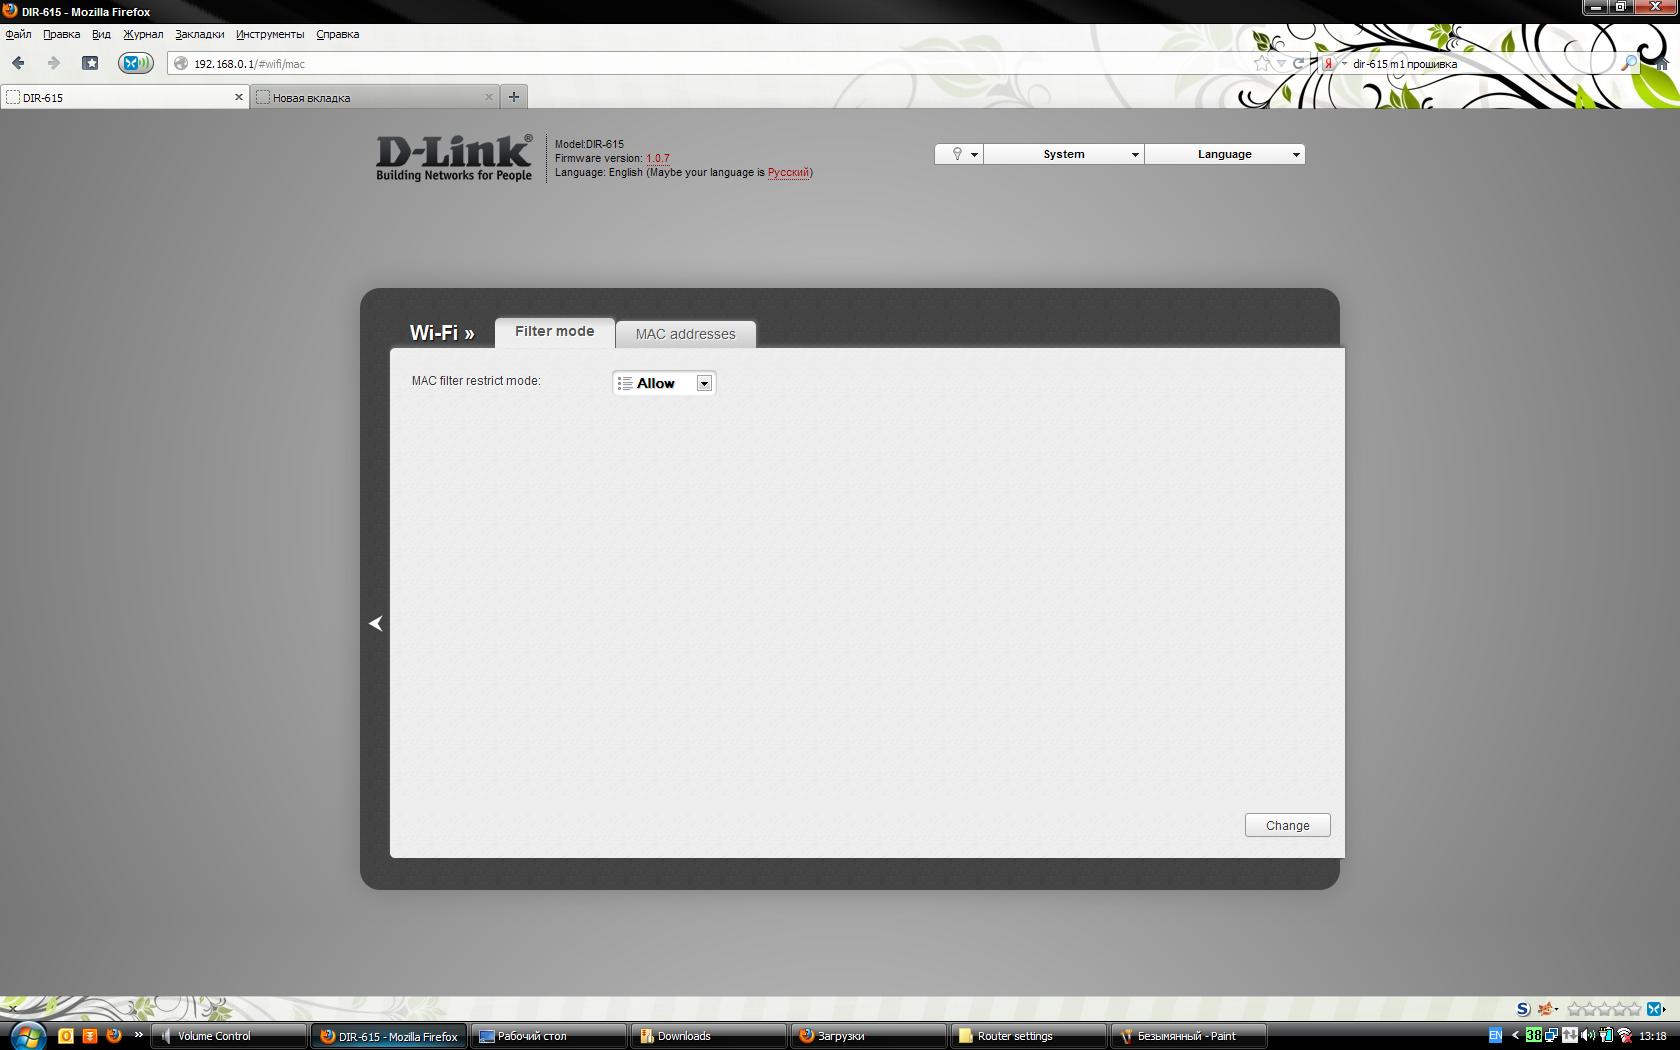
Task: Reload the page using the refresh icon
Action: (x=1299, y=63)
